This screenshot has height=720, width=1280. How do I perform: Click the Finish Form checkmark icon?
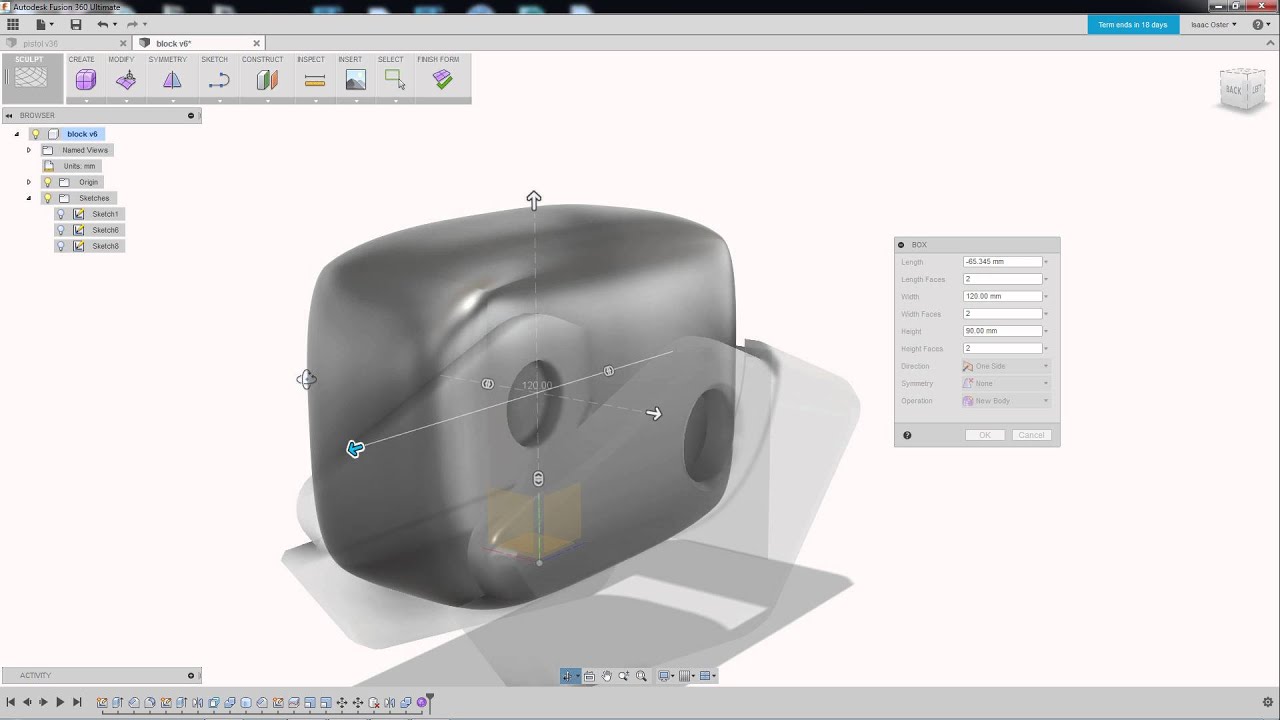pos(443,80)
